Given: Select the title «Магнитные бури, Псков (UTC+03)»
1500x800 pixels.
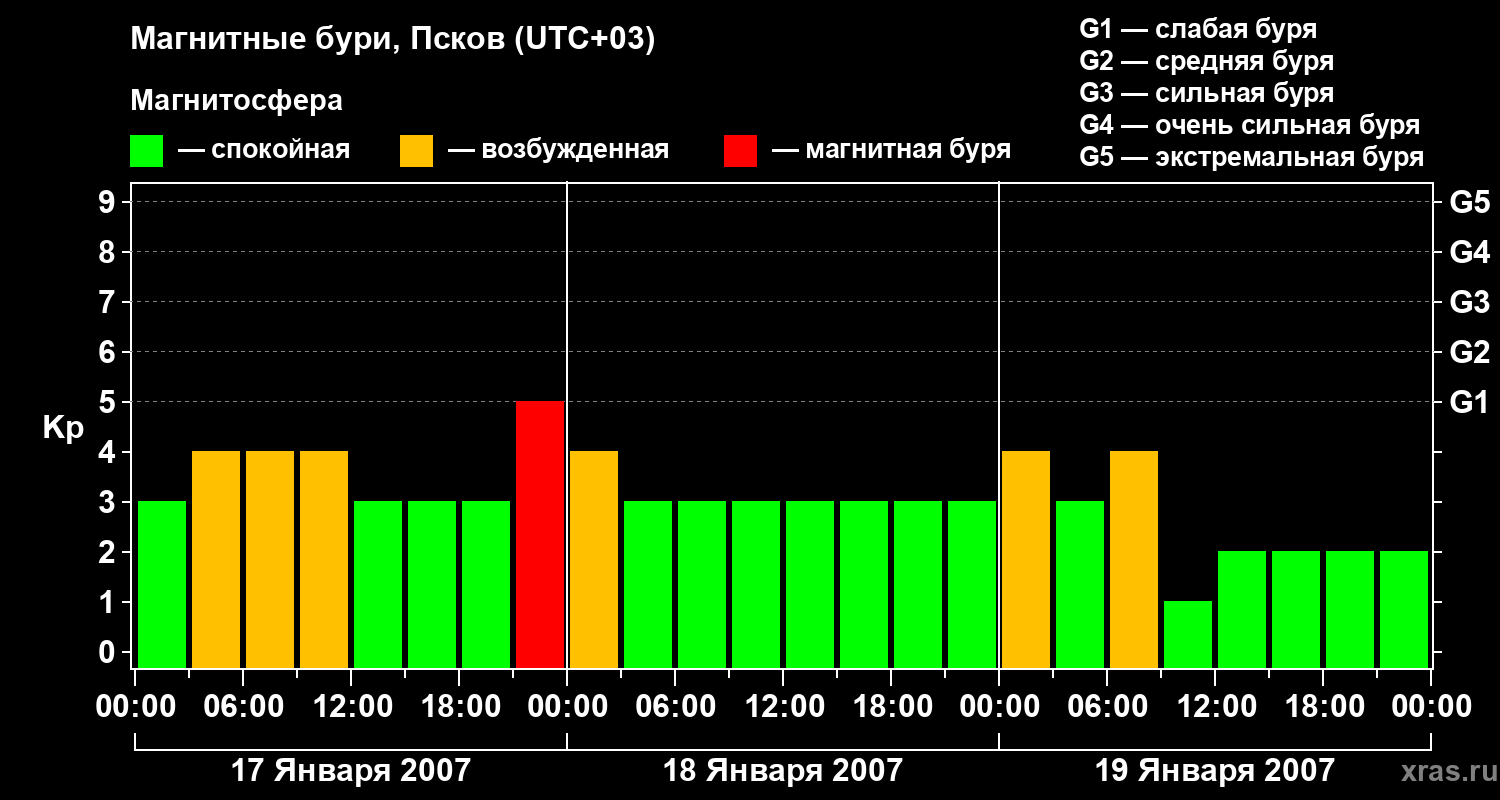Looking at the screenshot, I should 393,40.
